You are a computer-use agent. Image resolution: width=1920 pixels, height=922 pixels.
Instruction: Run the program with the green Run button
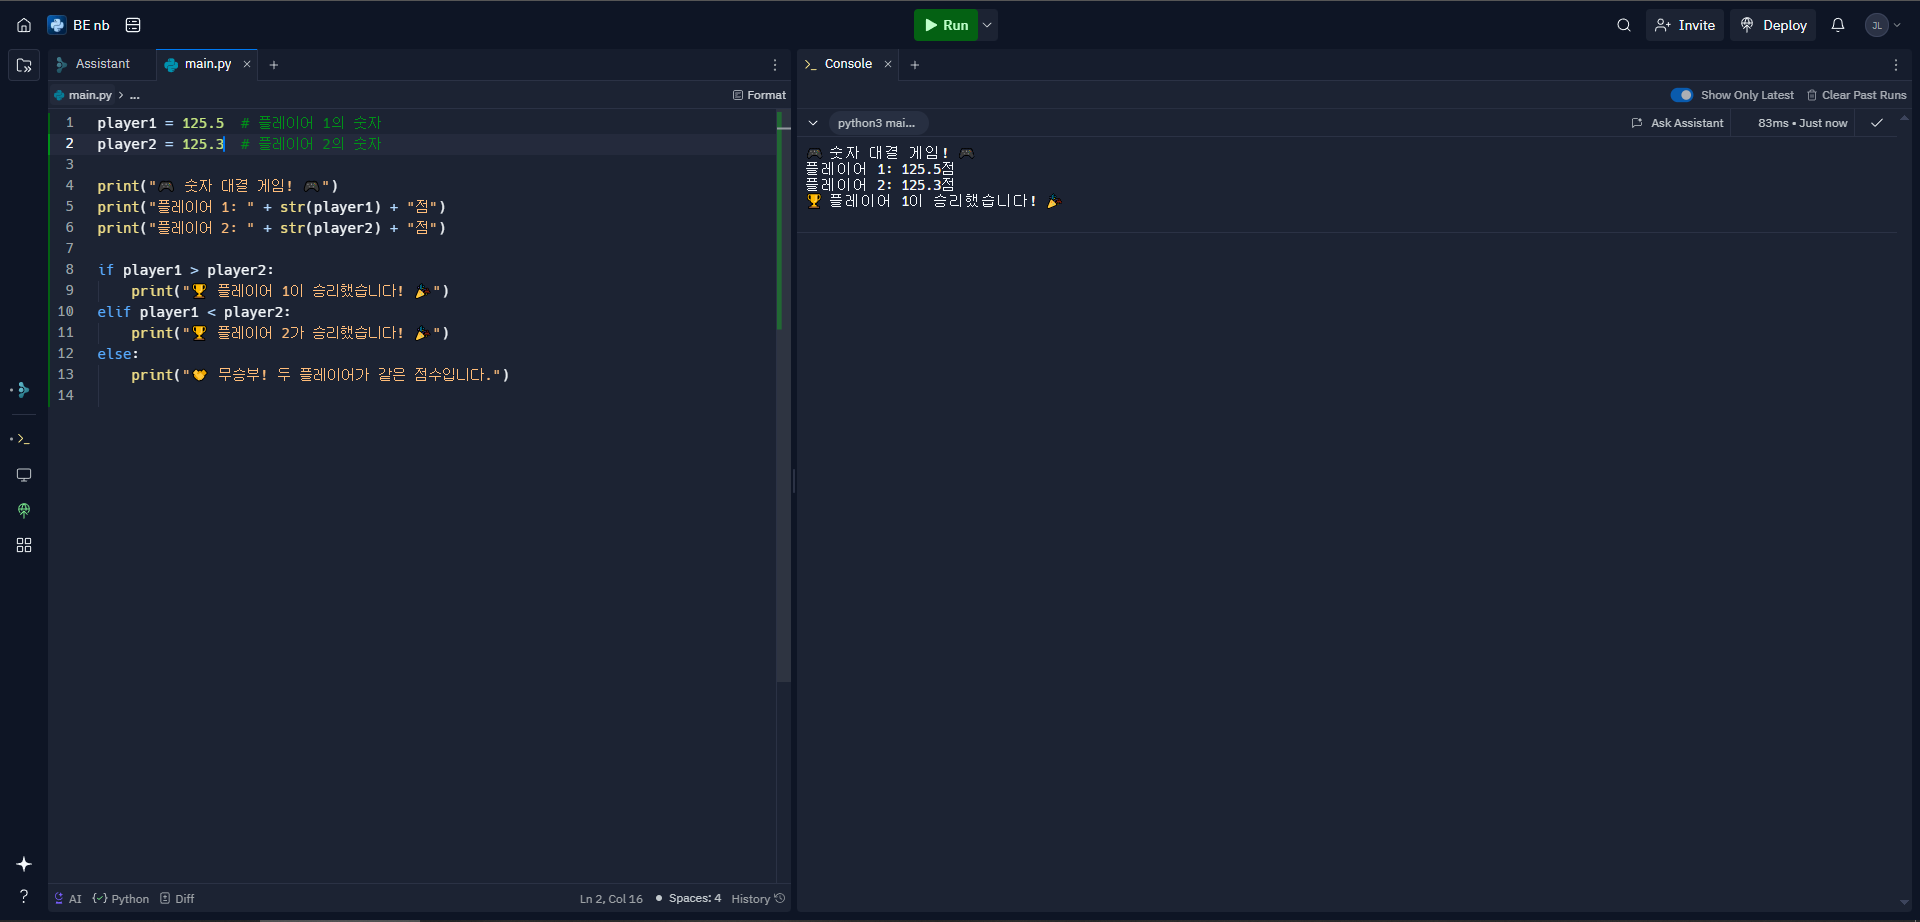click(x=946, y=25)
